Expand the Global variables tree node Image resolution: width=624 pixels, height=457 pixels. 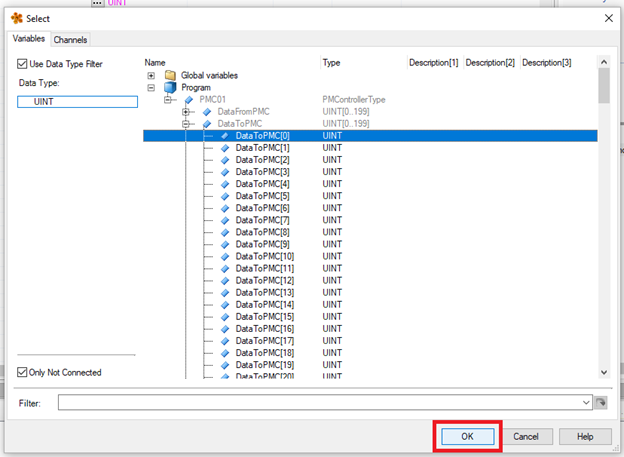click(x=151, y=75)
